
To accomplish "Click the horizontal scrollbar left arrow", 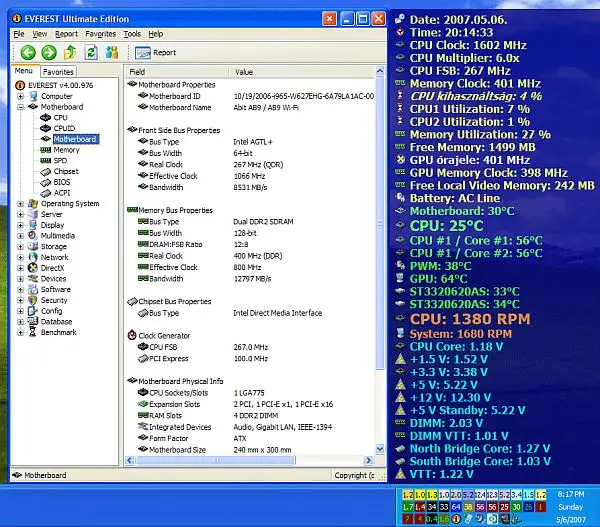I will 129,460.
